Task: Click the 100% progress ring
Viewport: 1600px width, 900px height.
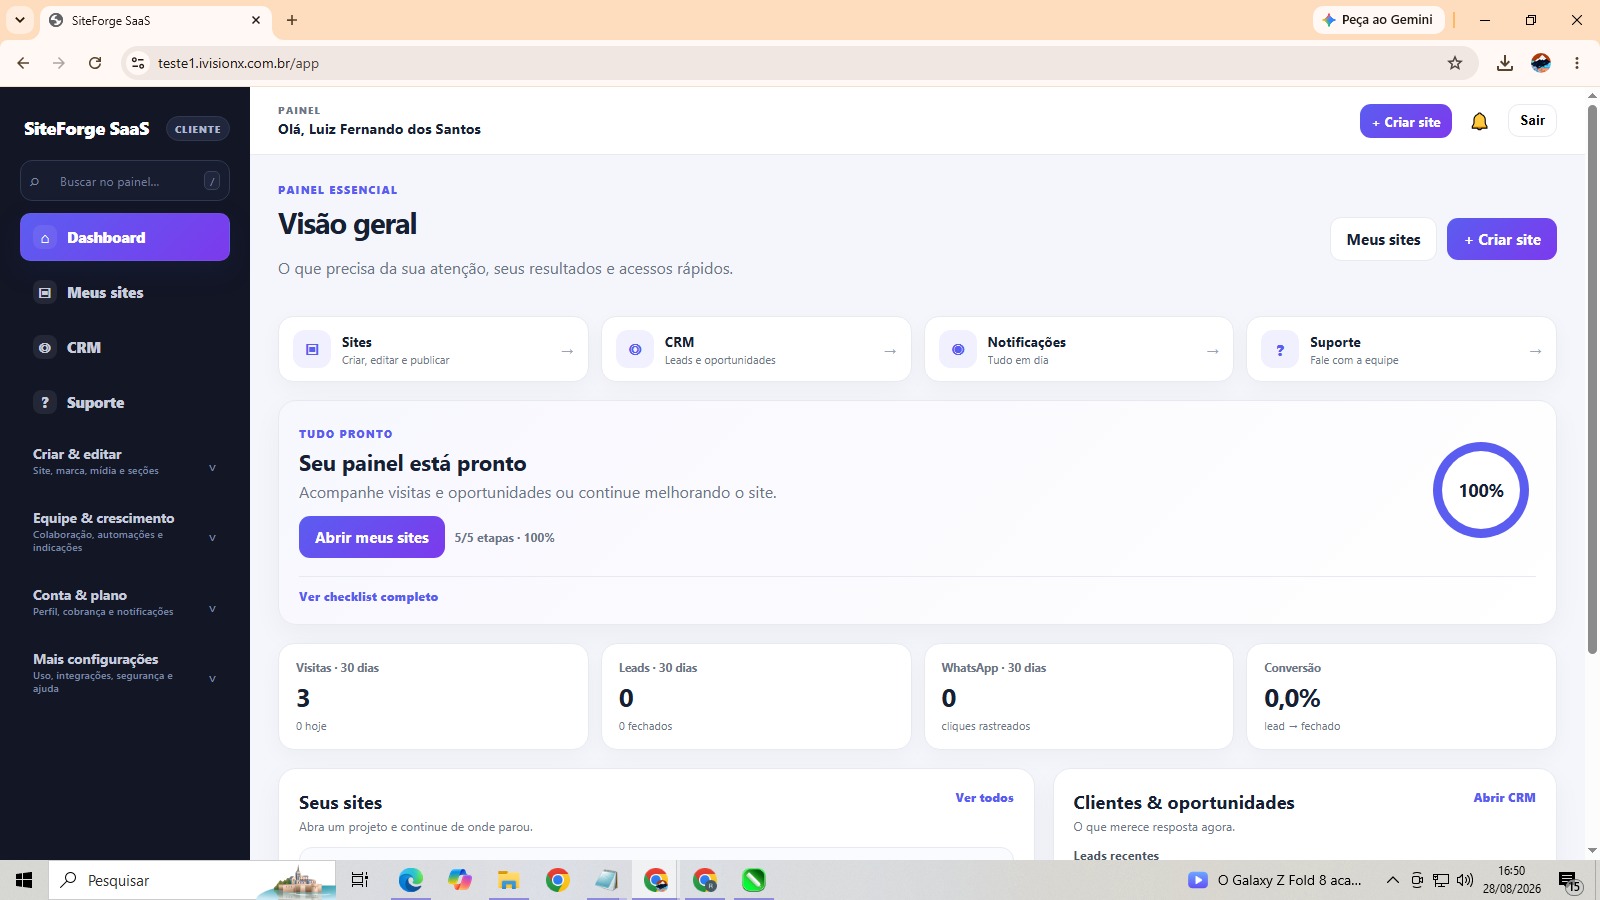Action: 1481,490
